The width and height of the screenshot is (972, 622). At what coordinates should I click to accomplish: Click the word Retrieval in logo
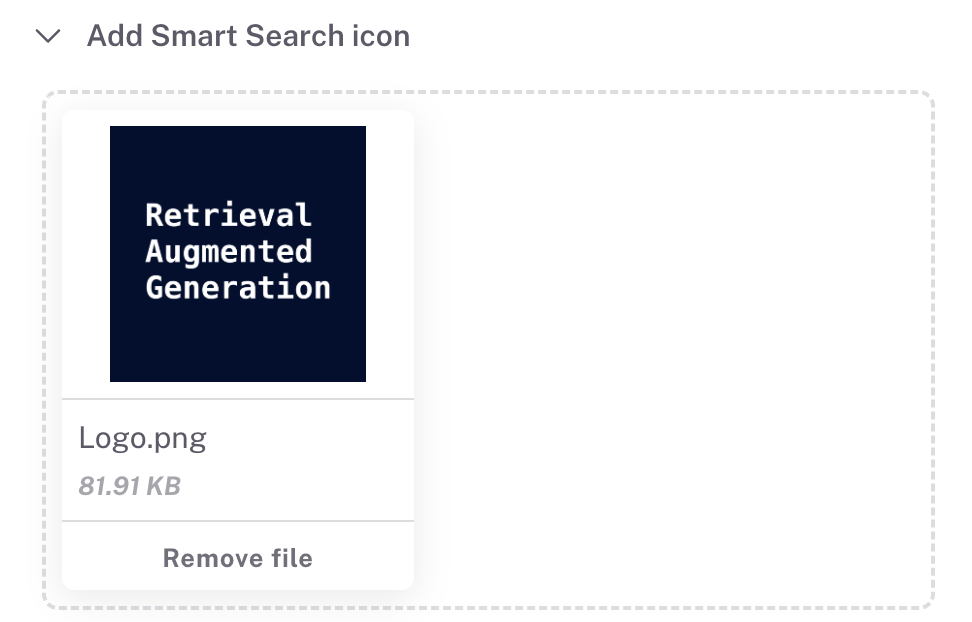tap(229, 215)
